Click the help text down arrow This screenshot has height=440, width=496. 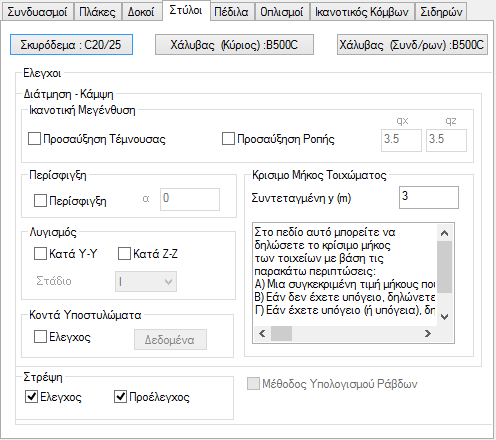[444, 316]
